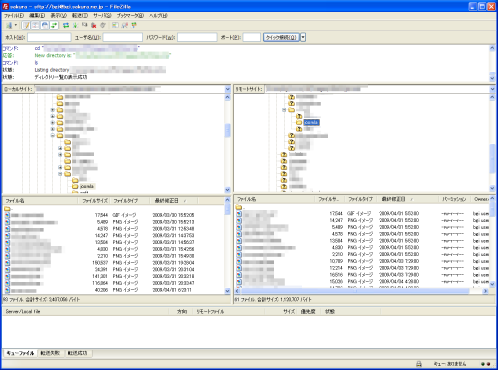Open the 編集(E) menu
The image size is (498, 370).
coord(37,16)
